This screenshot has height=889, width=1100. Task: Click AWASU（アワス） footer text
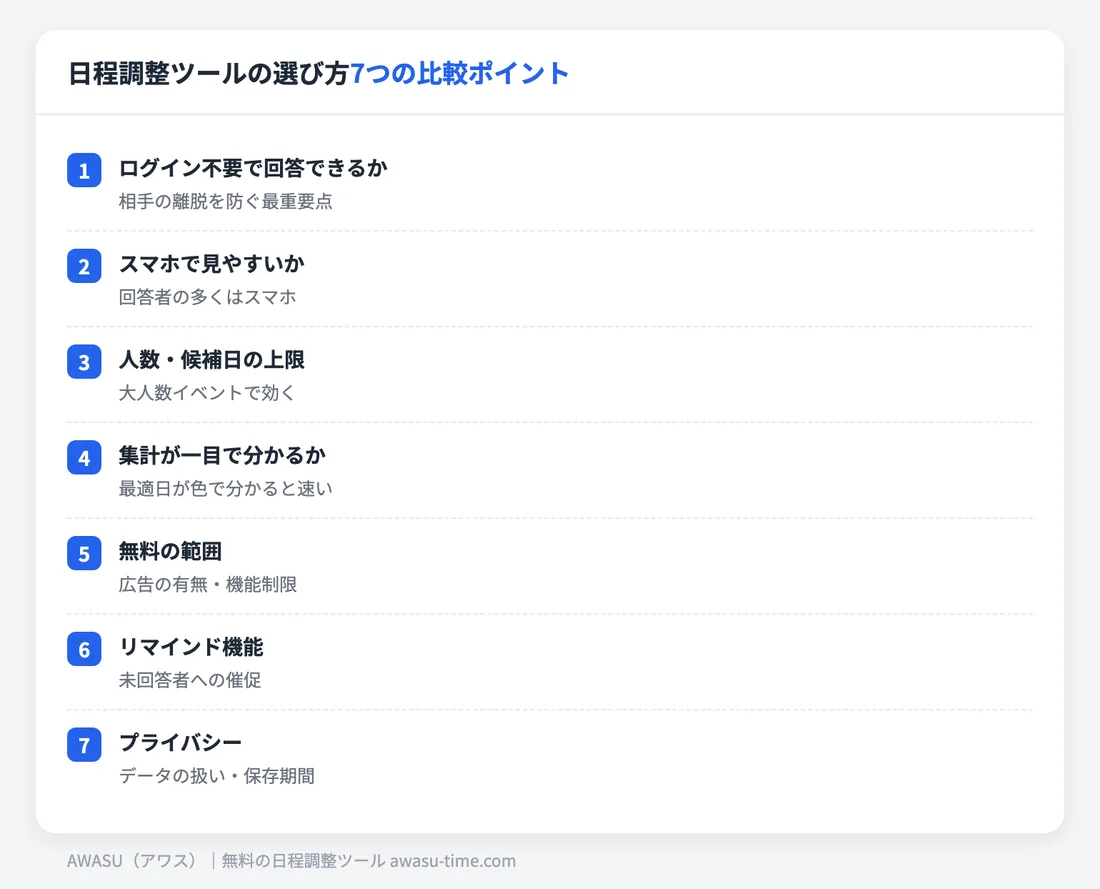tap(133, 861)
